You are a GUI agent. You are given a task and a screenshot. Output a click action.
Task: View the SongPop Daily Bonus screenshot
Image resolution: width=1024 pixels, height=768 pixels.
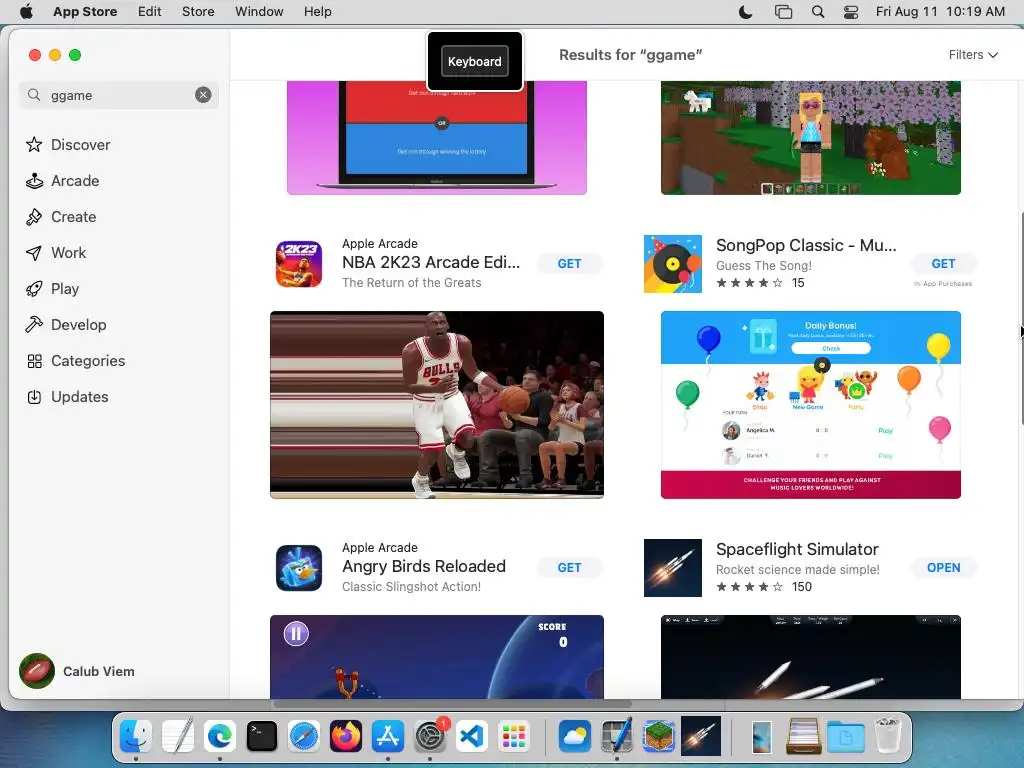click(810, 405)
